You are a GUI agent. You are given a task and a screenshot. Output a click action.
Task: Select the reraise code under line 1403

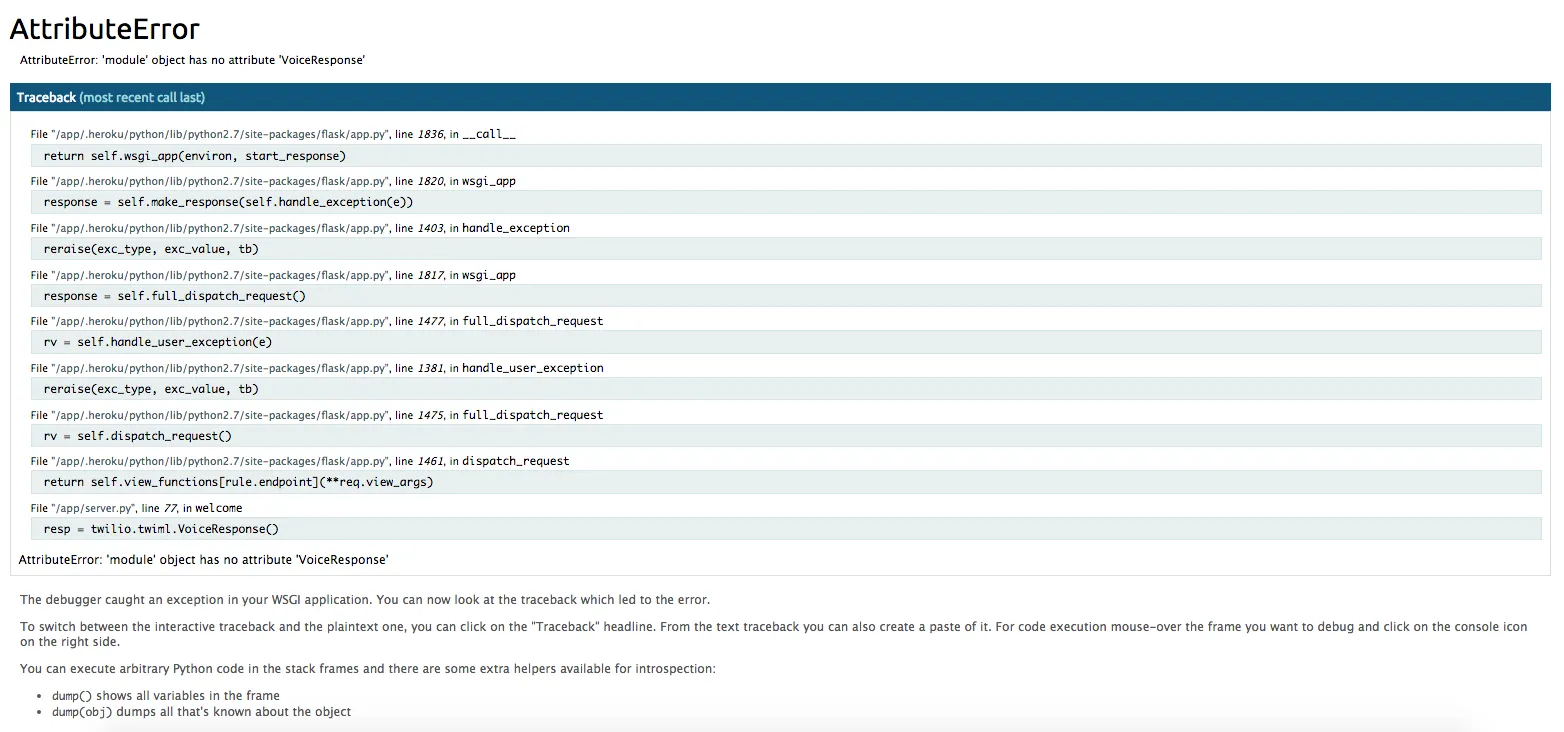coord(786,249)
